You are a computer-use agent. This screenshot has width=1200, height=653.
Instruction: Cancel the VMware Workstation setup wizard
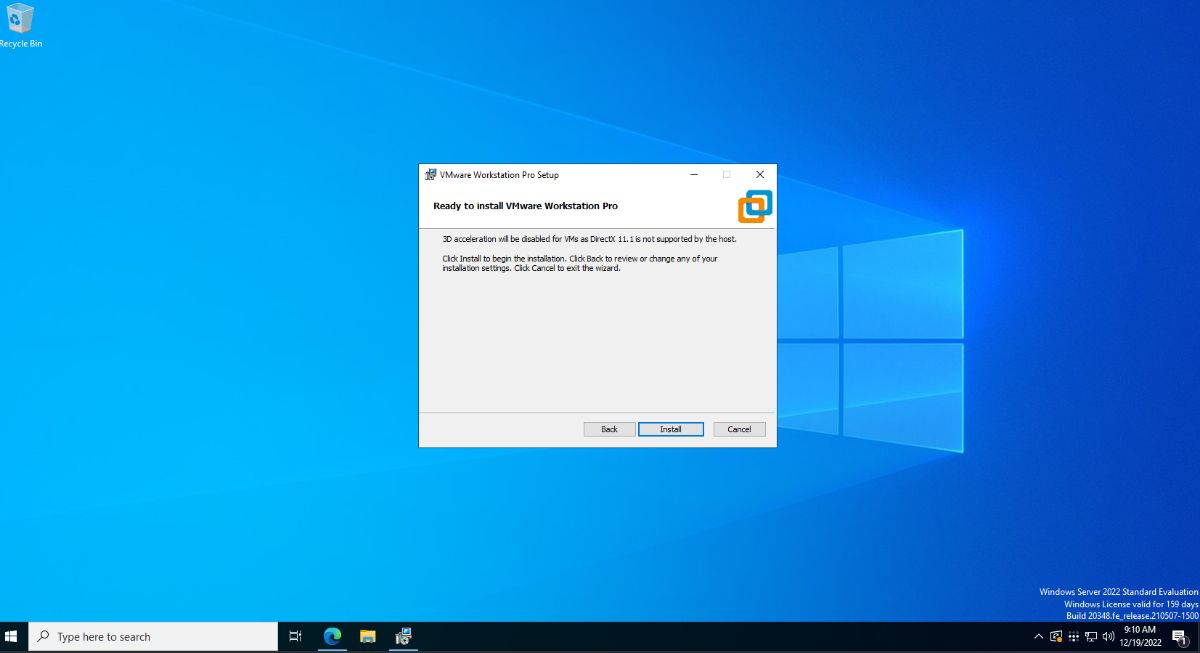pyautogui.click(x=739, y=429)
